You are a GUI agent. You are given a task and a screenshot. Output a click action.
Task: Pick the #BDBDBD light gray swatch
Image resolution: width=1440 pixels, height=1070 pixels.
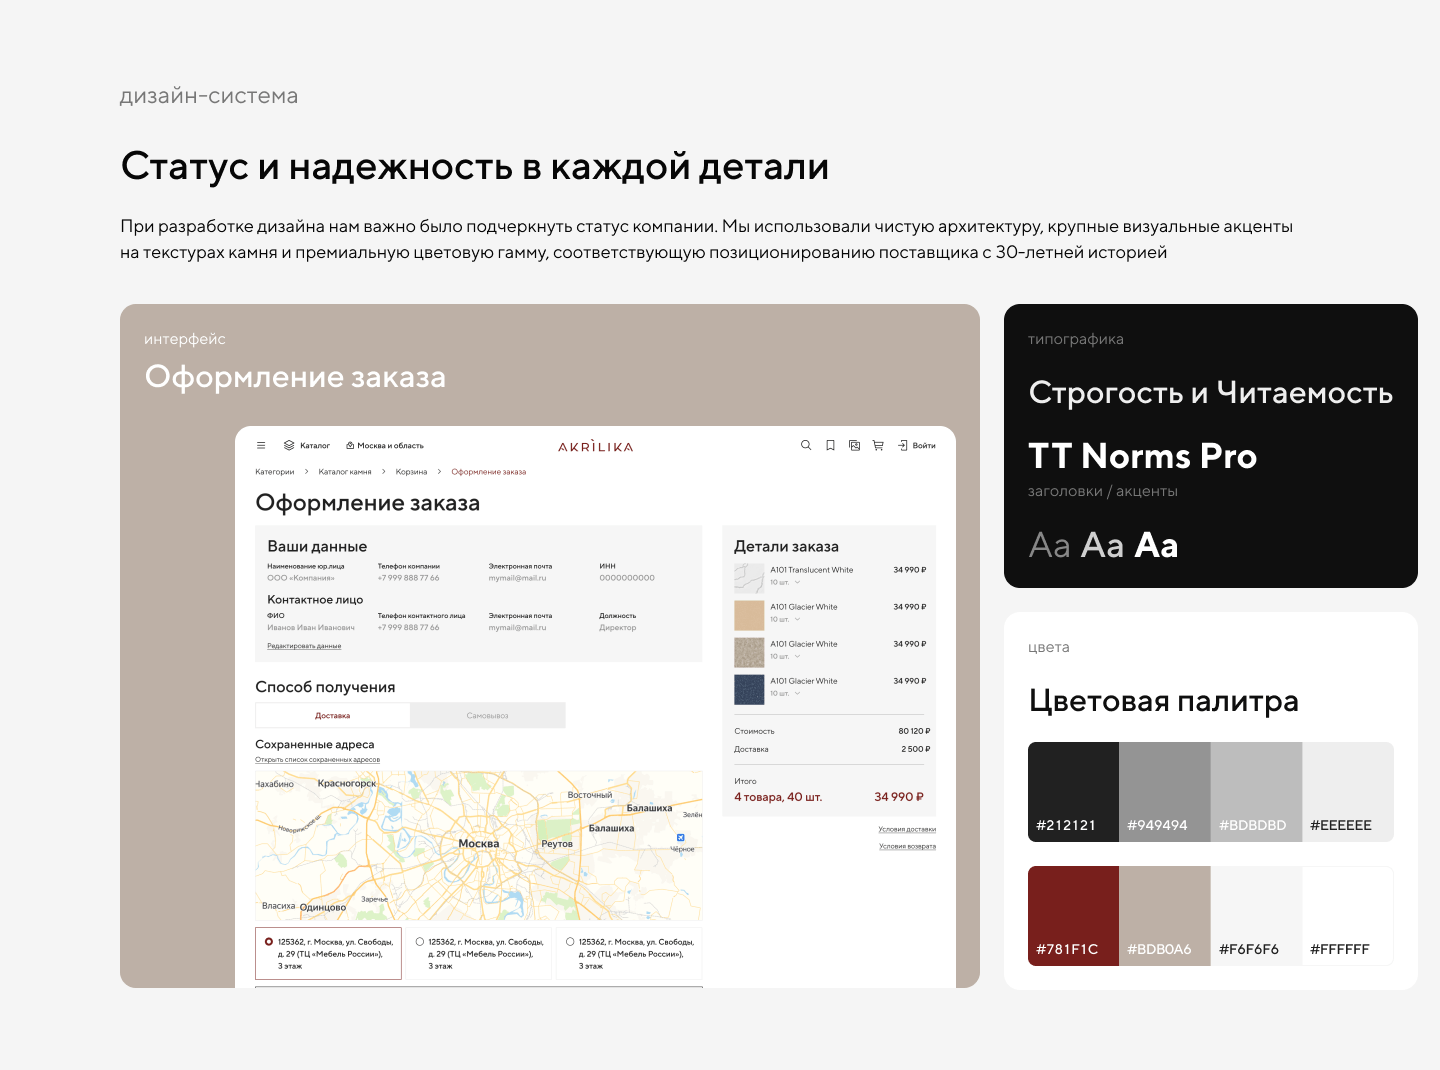point(1256,792)
